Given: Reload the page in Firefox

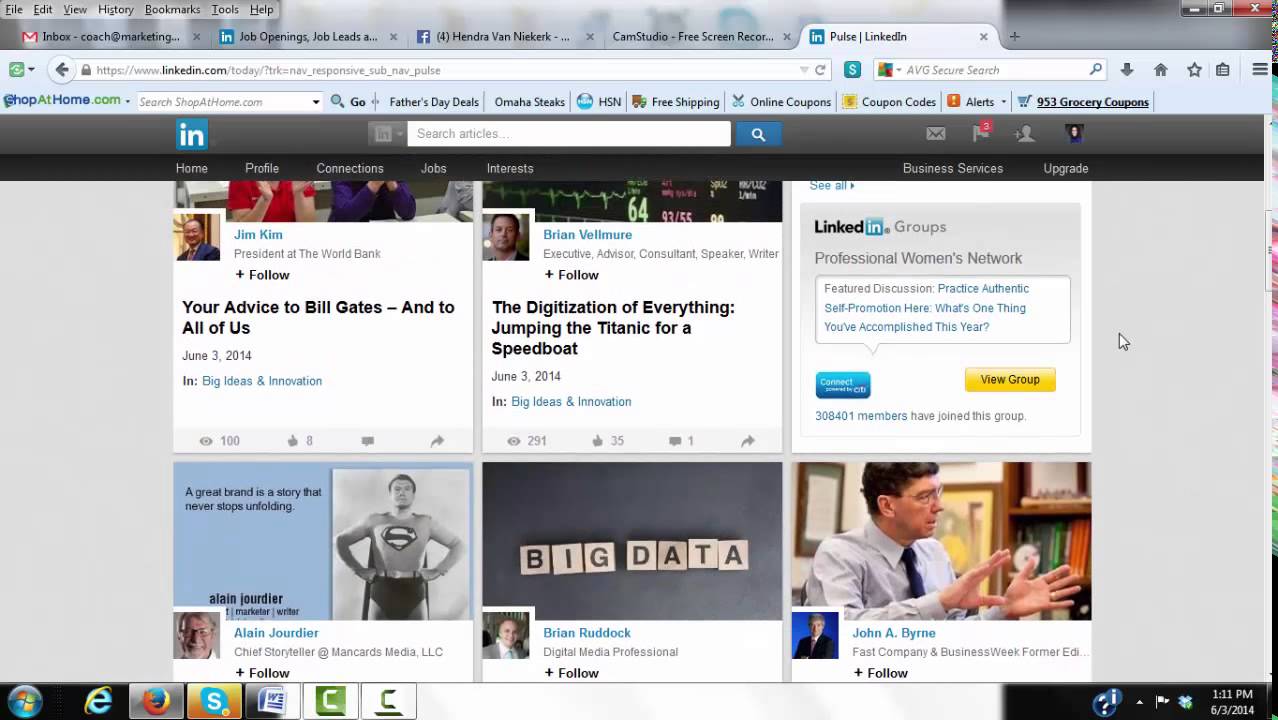Looking at the screenshot, I should tap(820, 70).
